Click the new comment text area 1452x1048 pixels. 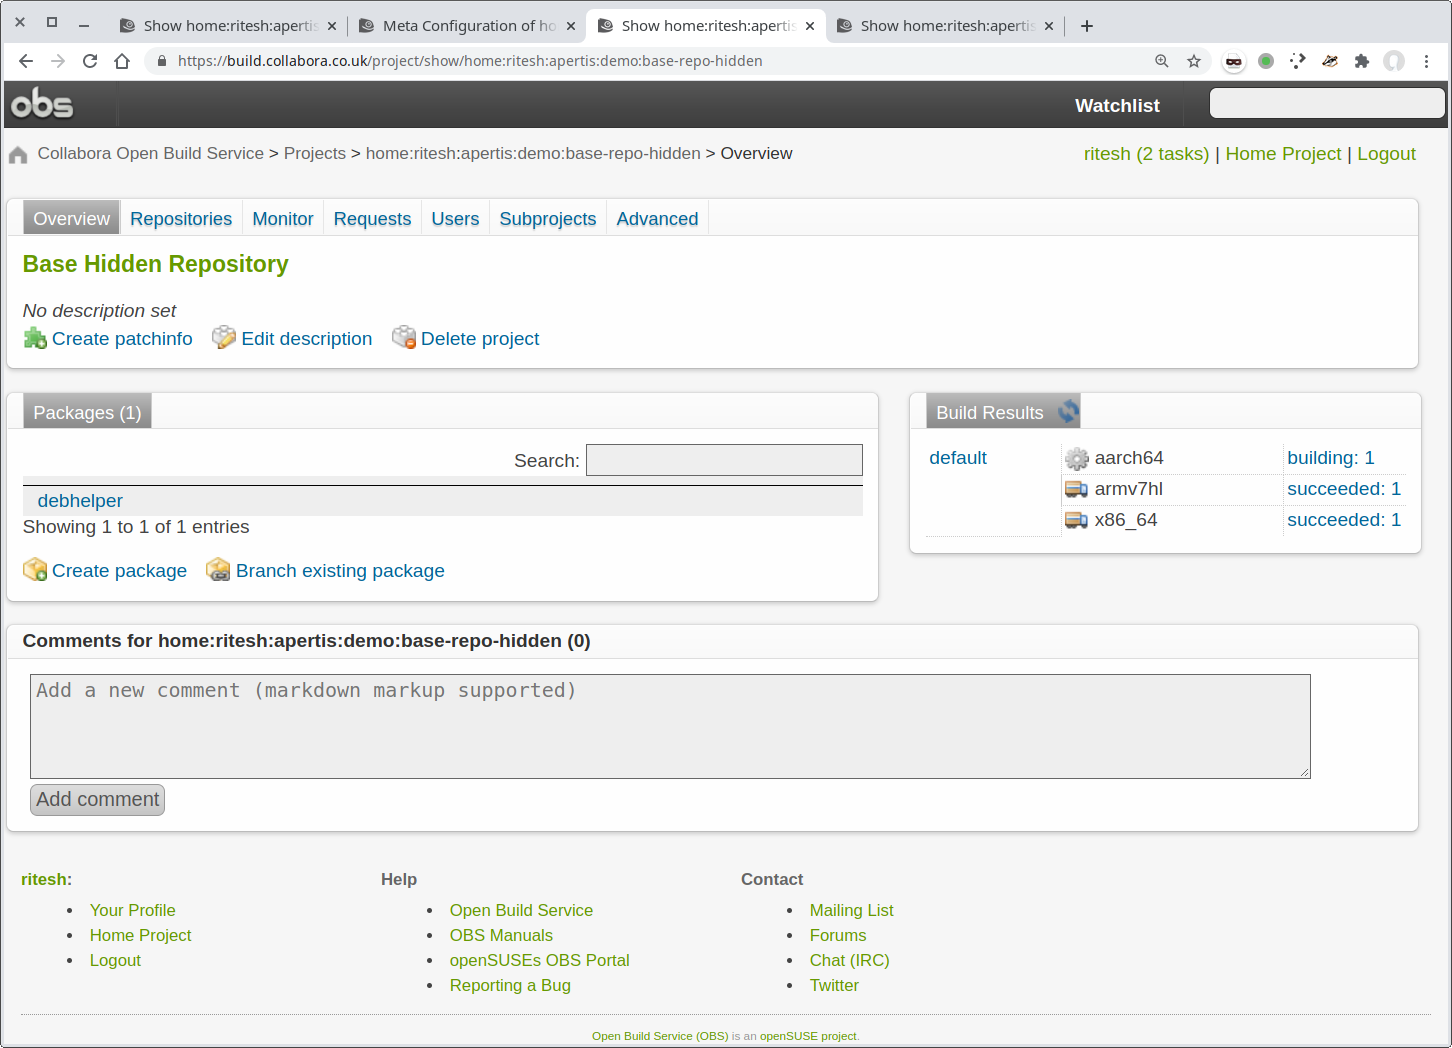670,726
